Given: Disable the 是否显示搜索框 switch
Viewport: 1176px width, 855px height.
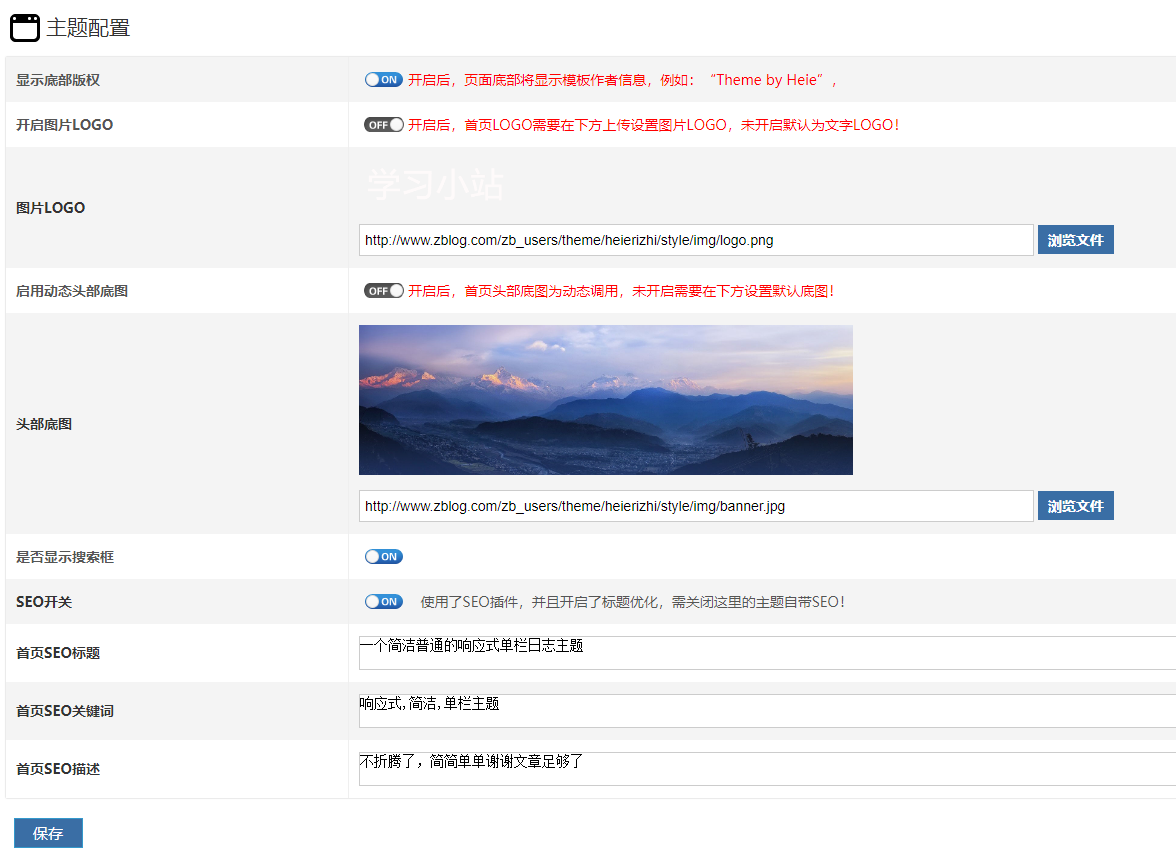Looking at the screenshot, I should click(383, 556).
